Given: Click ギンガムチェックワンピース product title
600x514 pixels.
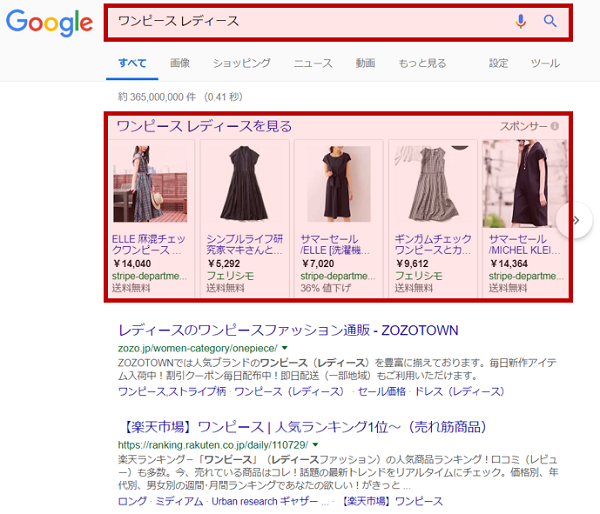Looking at the screenshot, I should click(x=433, y=245).
